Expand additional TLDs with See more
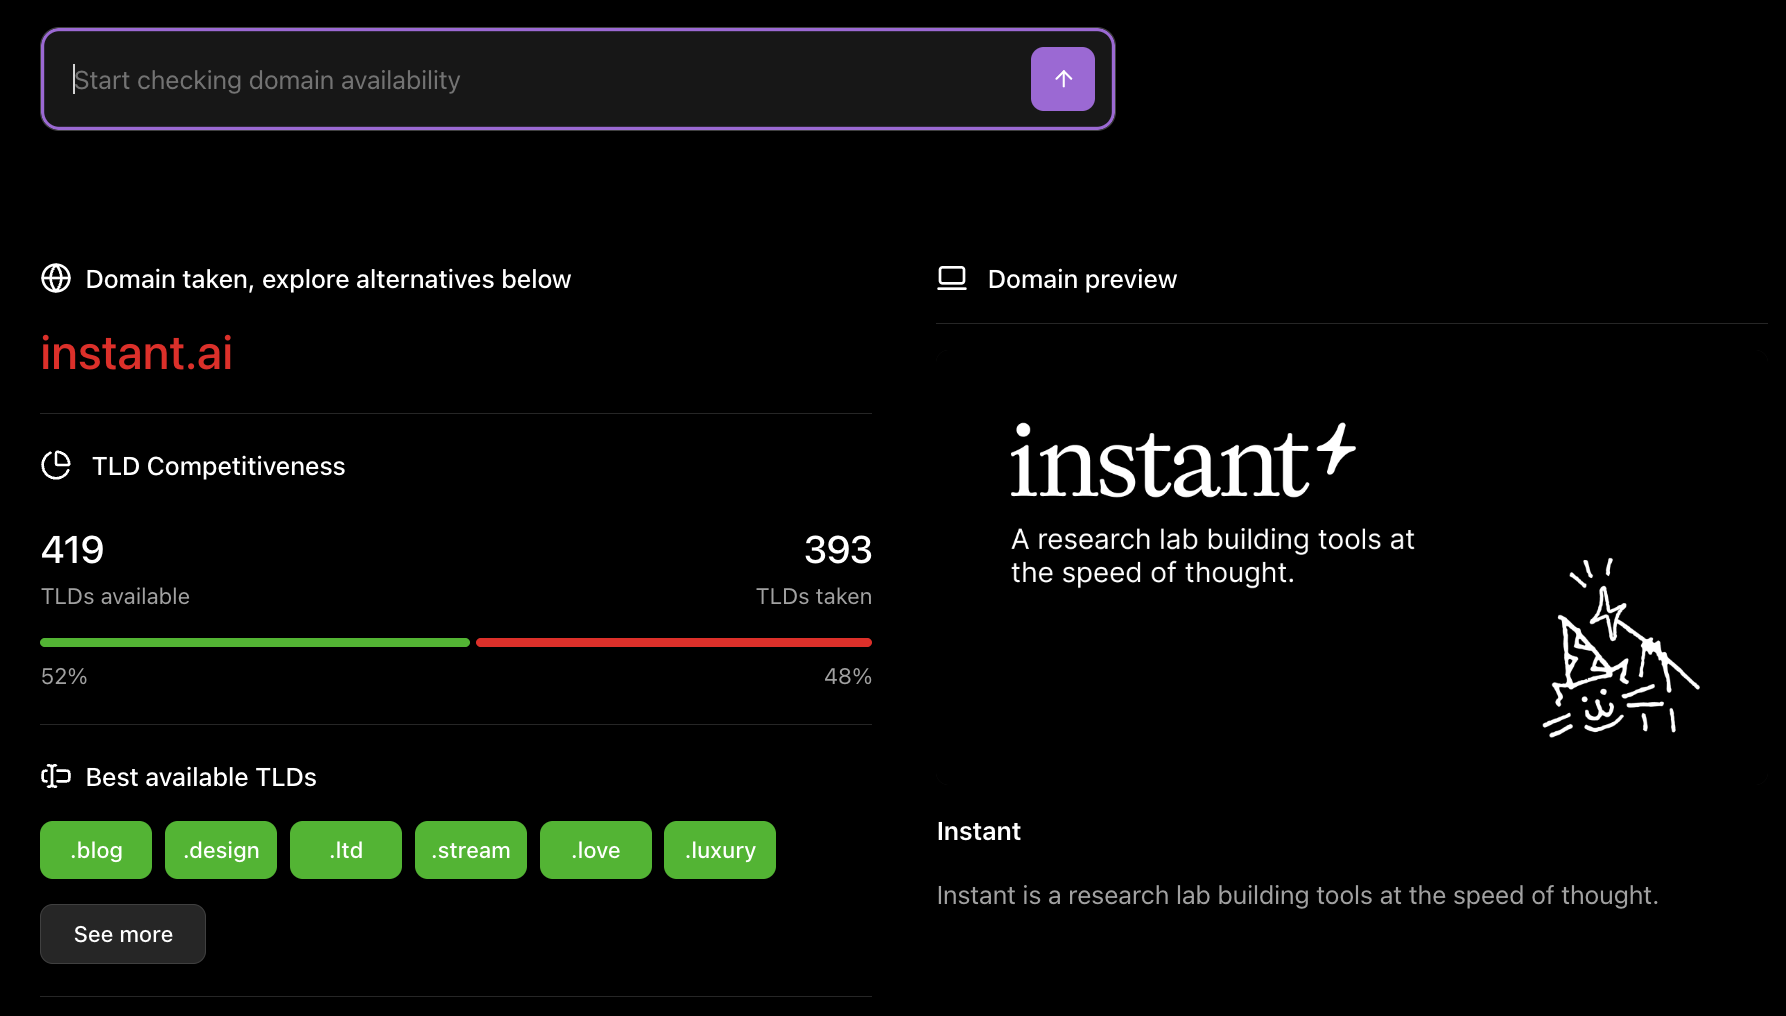The width and height of the screenshot is (1786, 1016). click(x=122, y=933)
